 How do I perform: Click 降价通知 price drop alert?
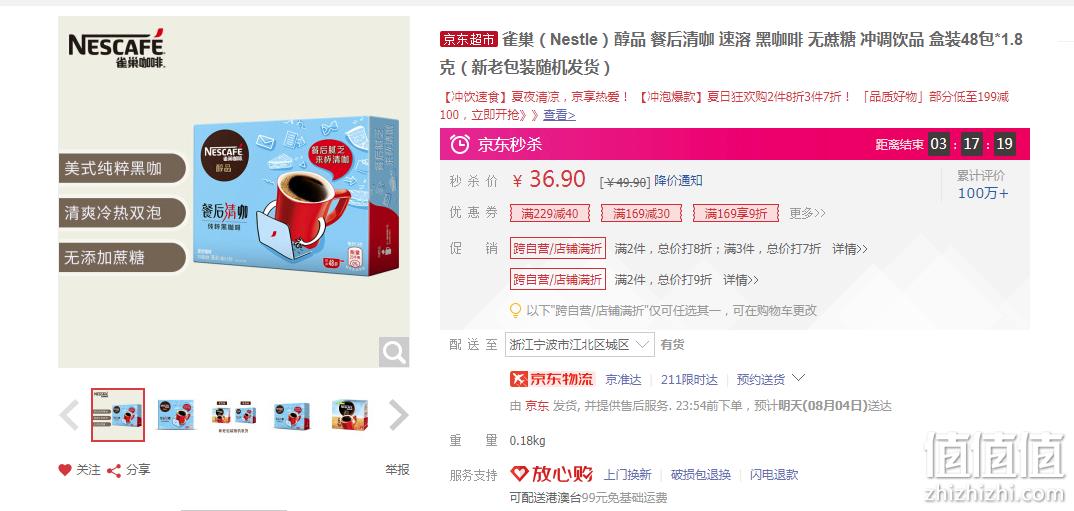[678, 181]
